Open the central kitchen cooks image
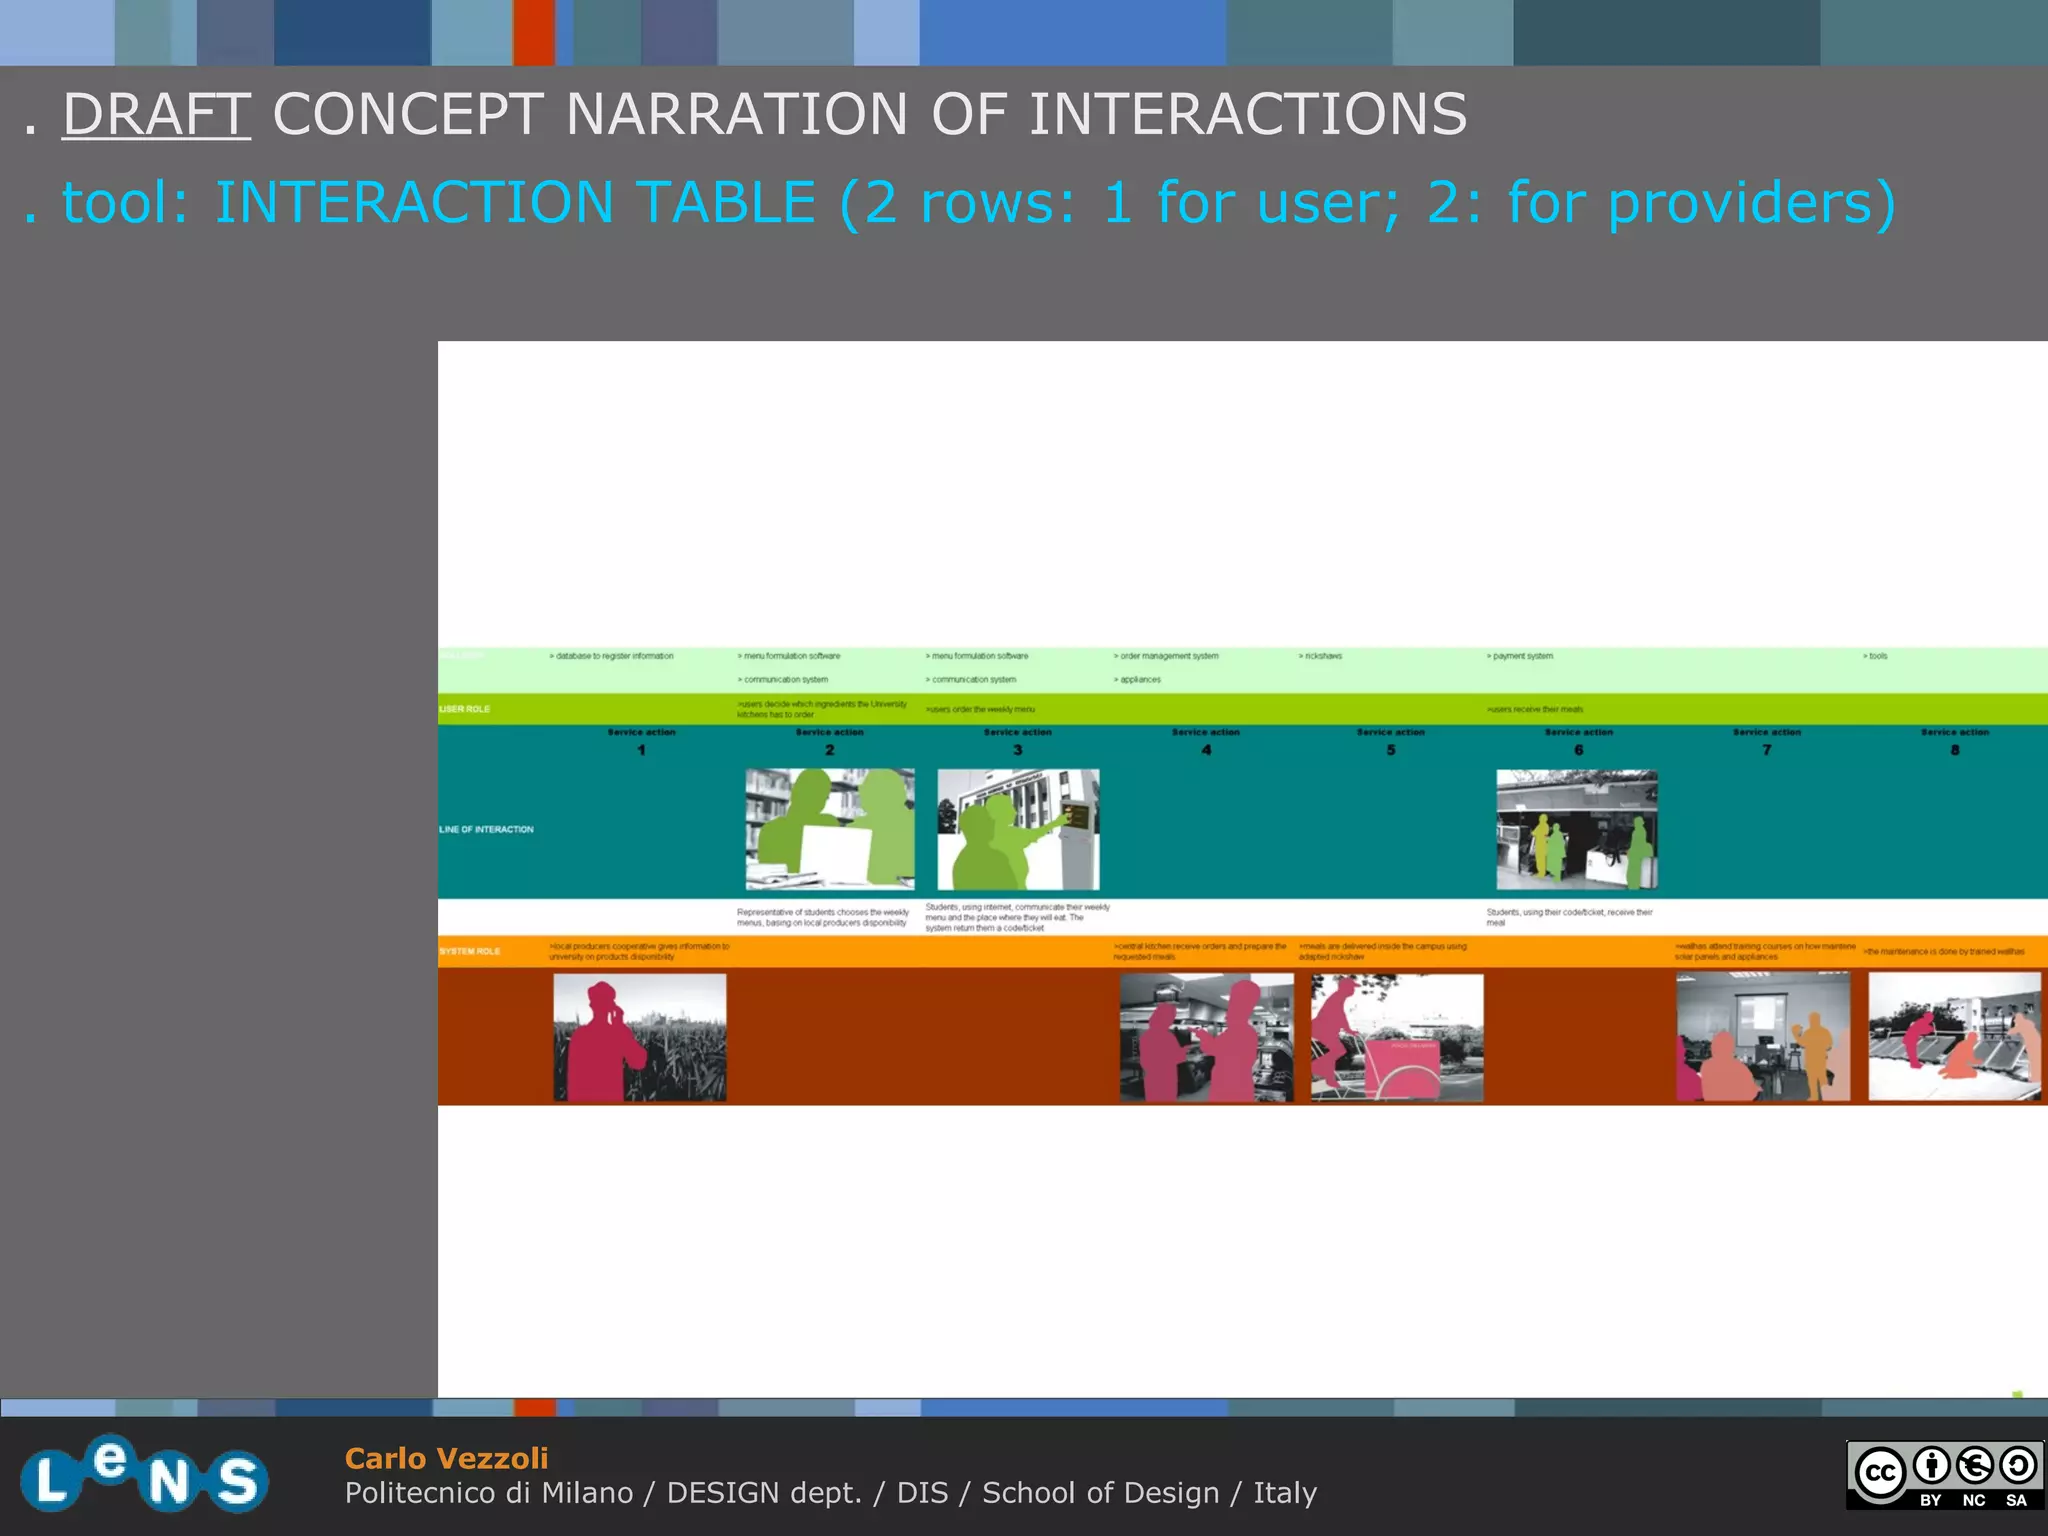This screenshot has width=2048, height=1536. tap(1207, 1037)
